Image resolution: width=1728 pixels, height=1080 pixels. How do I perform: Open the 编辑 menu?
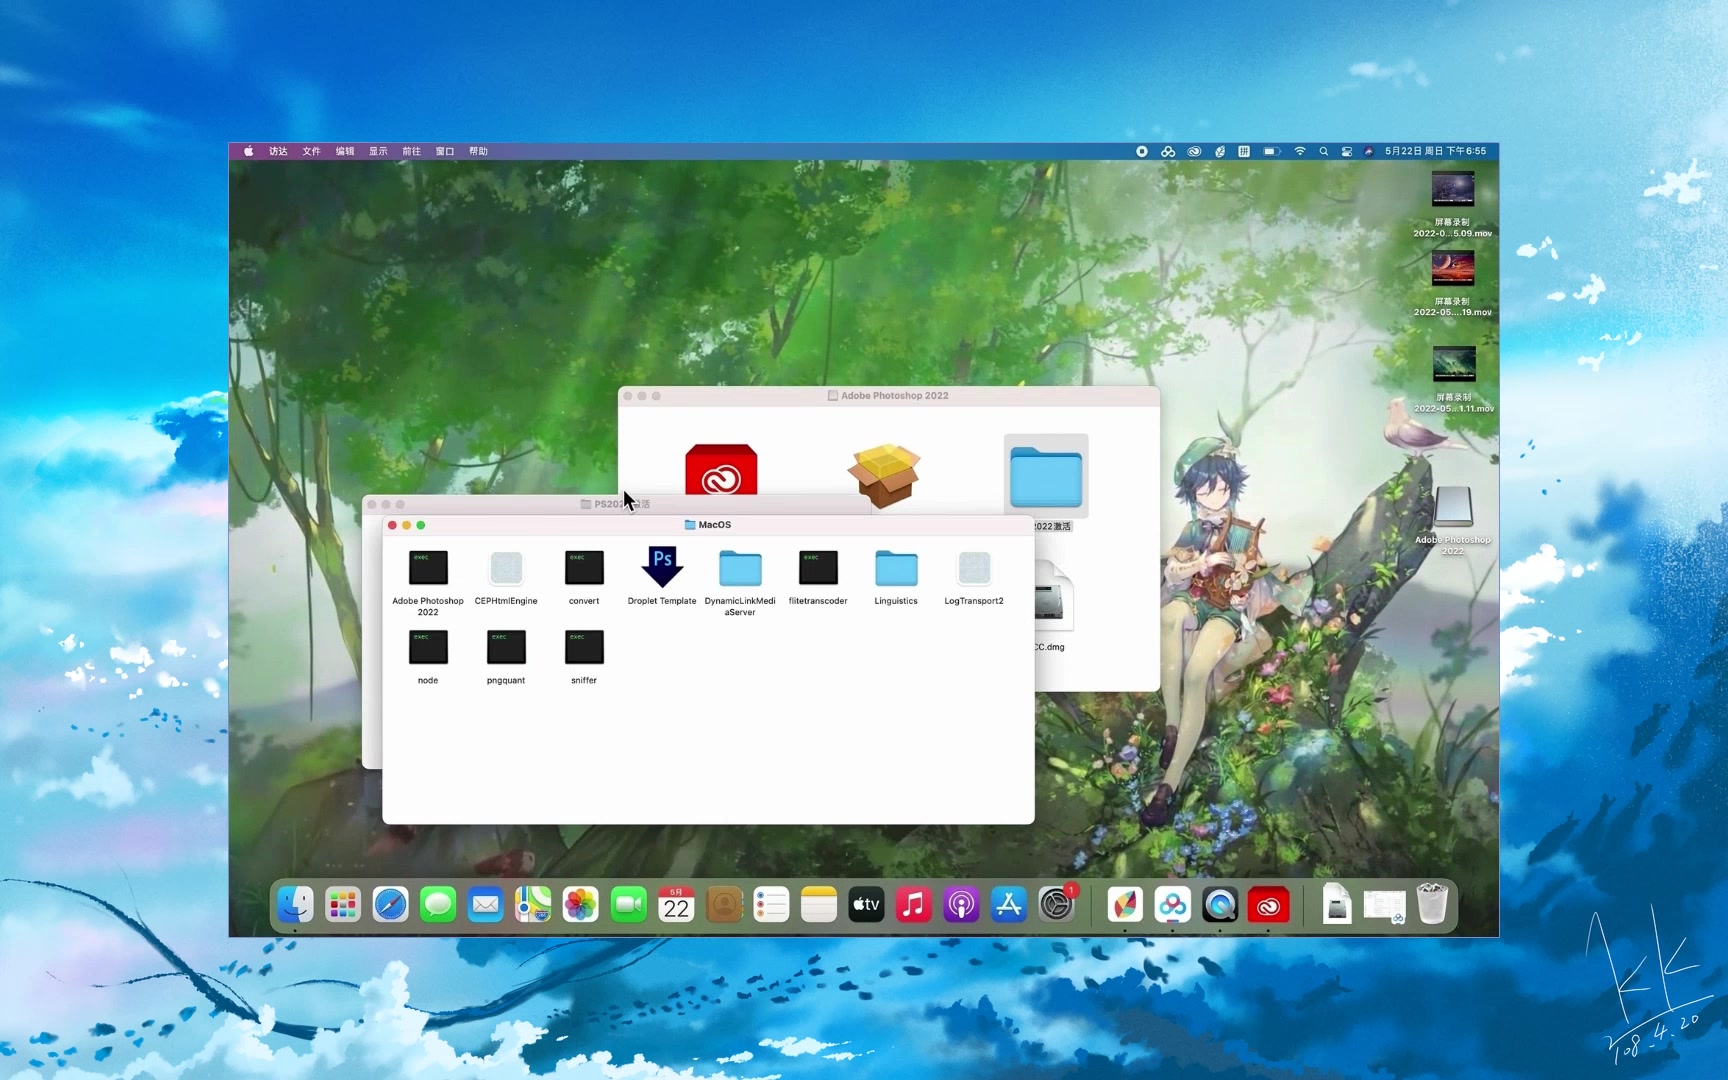click(x=345, y=151)
